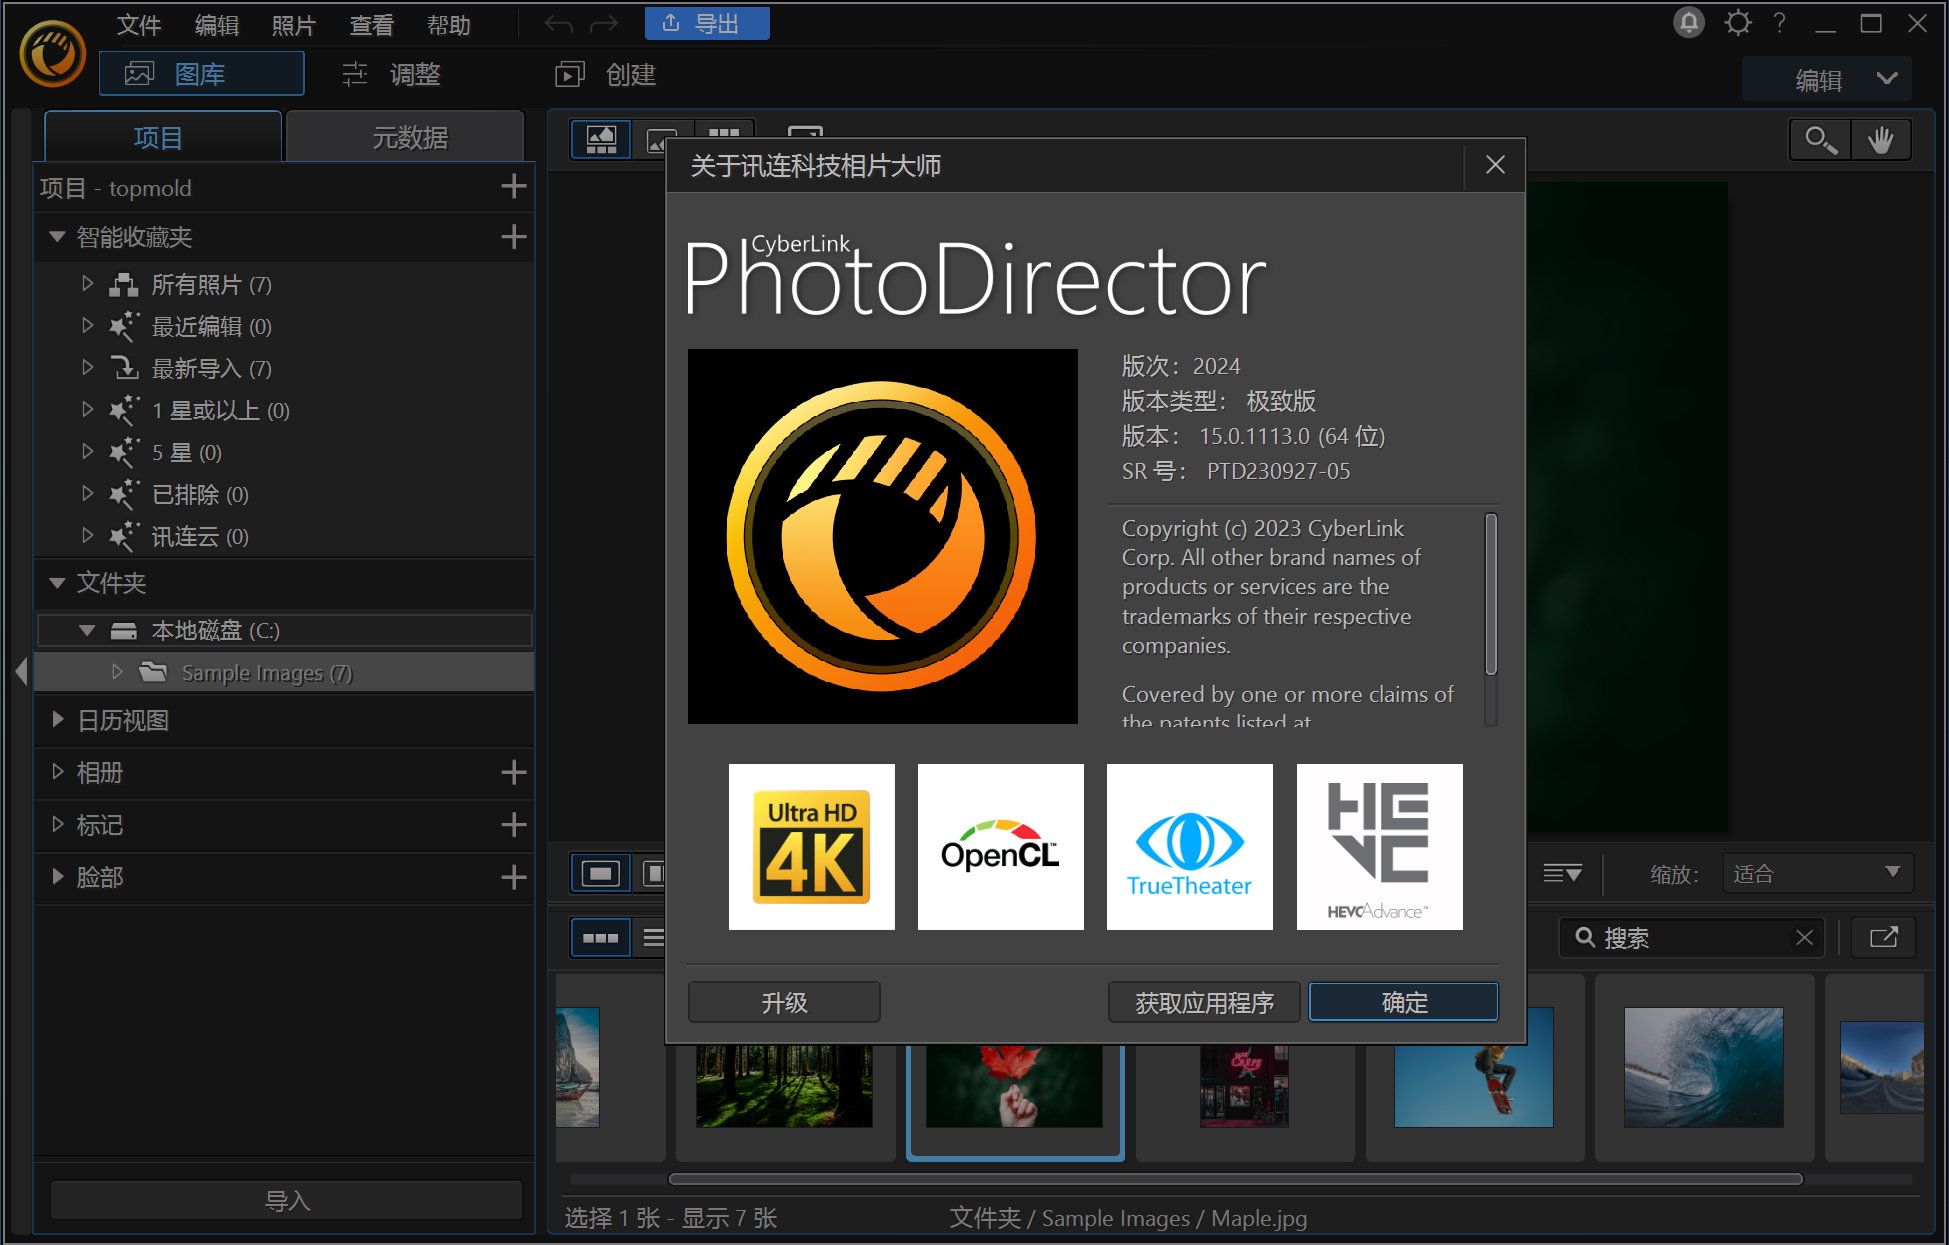Add a new album with the plus icon
The width and height of the screenshot is (1949, 1245).
tap(513, 773)
